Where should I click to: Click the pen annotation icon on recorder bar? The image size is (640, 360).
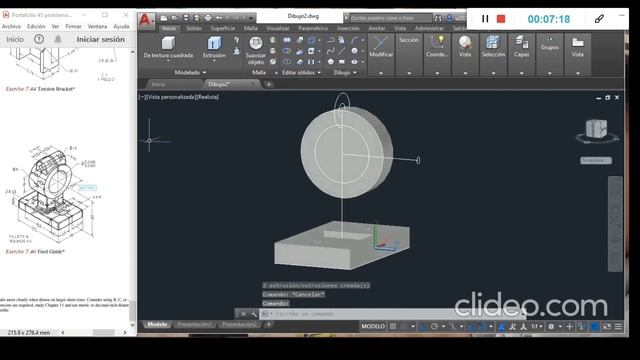(599, 19)
